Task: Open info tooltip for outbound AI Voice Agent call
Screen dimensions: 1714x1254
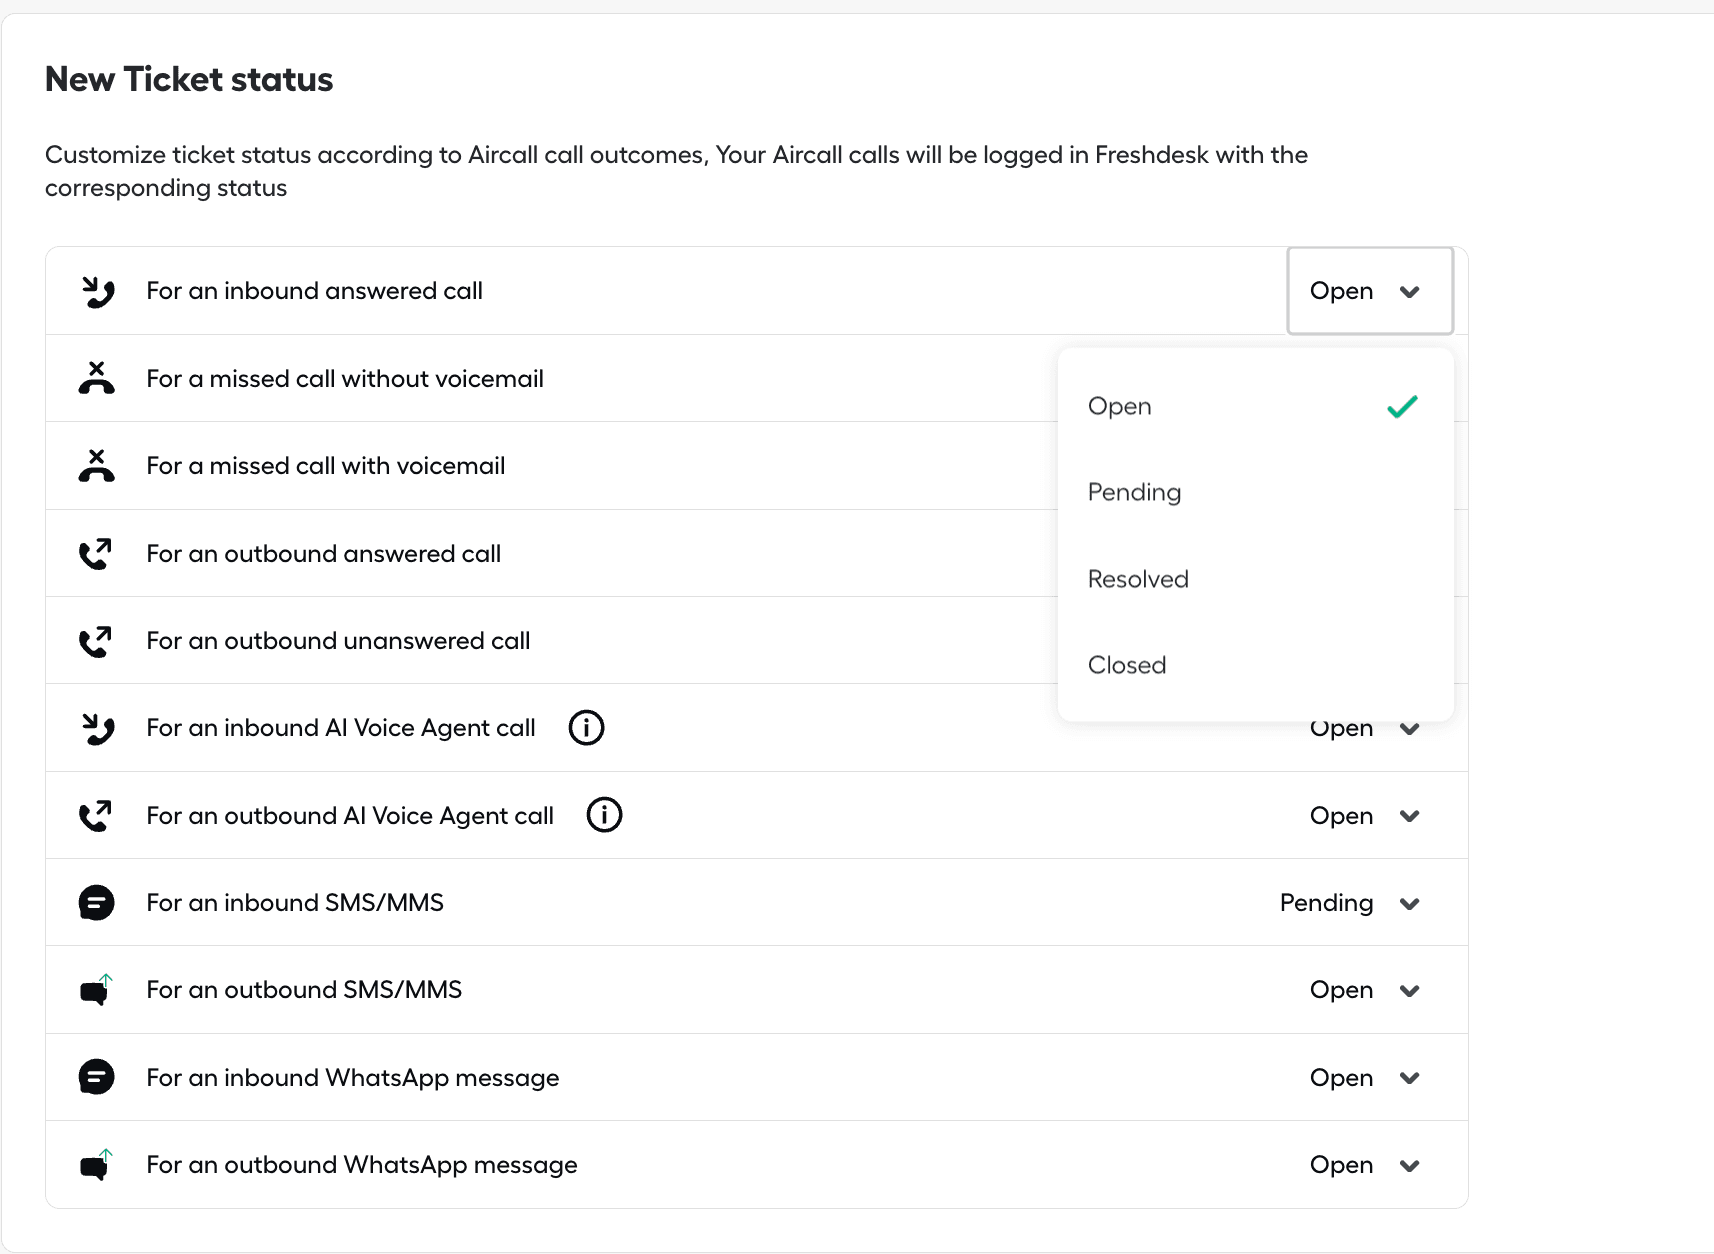Action: (x=604, y=815)
